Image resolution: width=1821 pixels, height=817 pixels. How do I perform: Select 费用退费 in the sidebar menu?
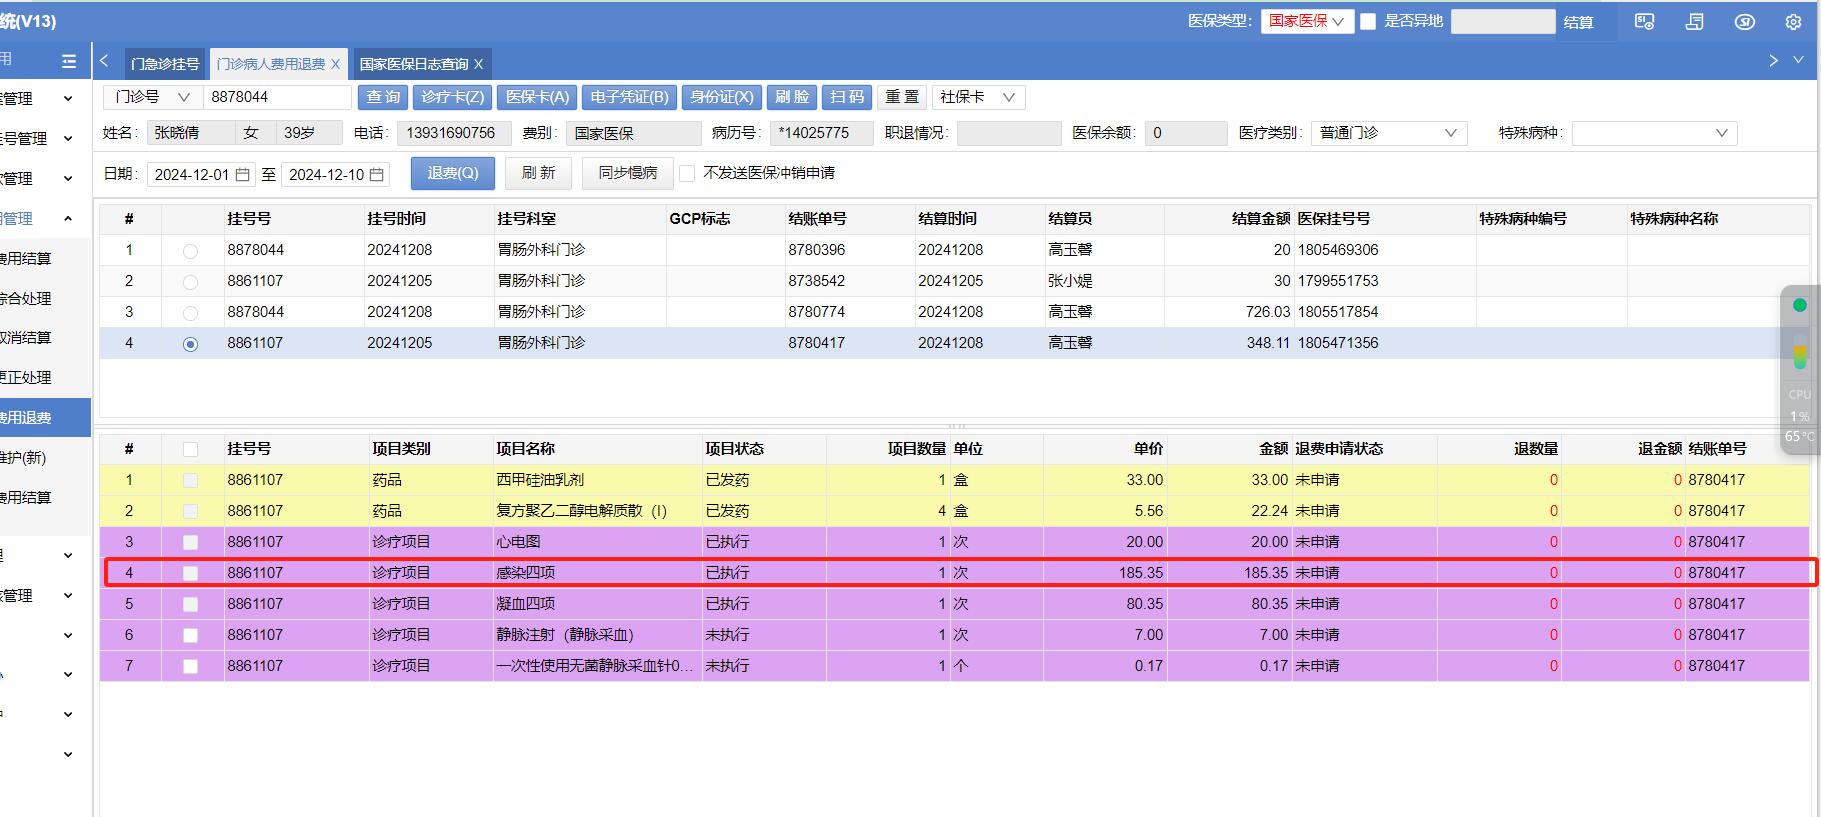(x=30, y=418)
